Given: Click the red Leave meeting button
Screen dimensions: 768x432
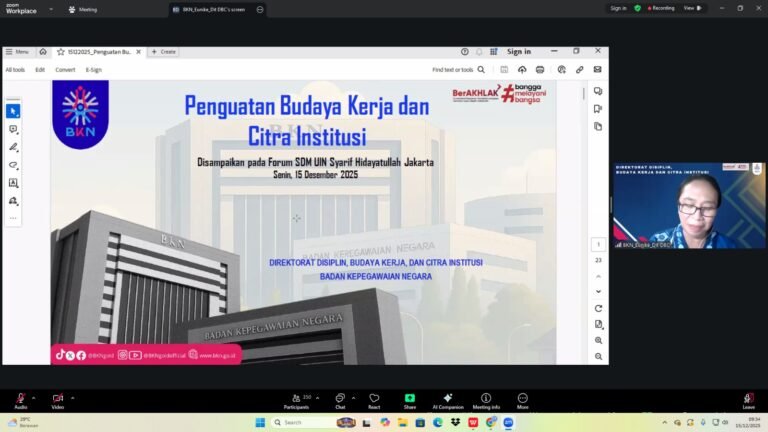Looking at the screenshot, I should (x=748, y=400).
